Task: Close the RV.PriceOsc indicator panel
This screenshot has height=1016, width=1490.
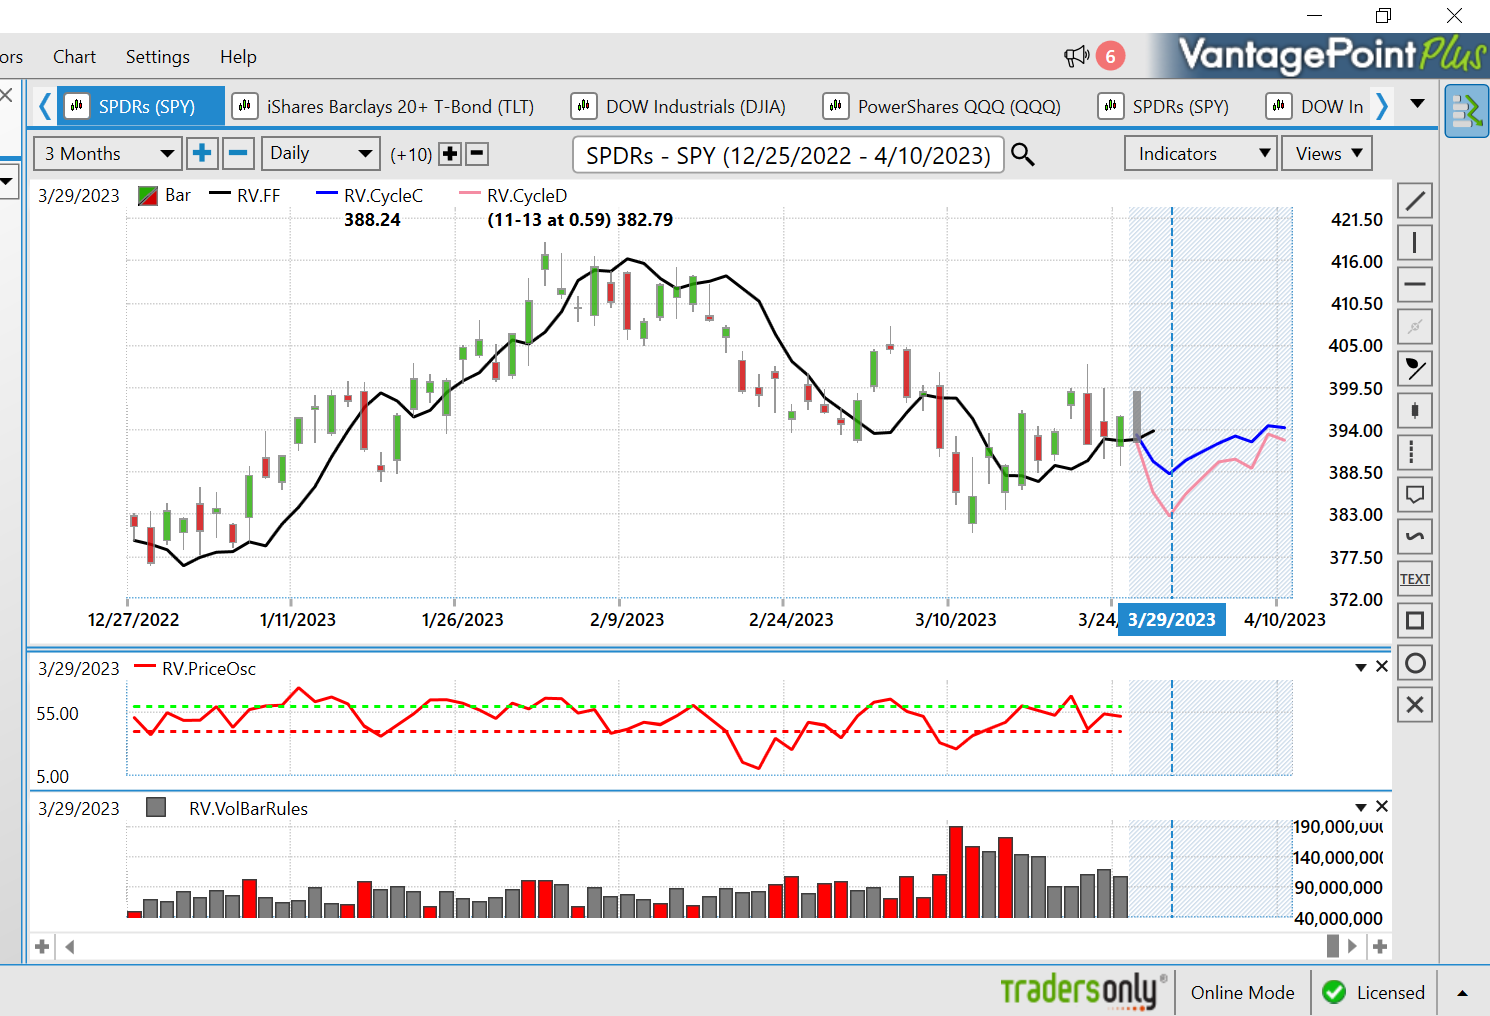Action: pos(1382,667)
